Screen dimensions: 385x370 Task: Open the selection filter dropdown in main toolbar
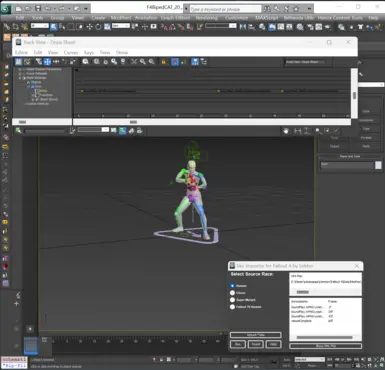point(40,26)
